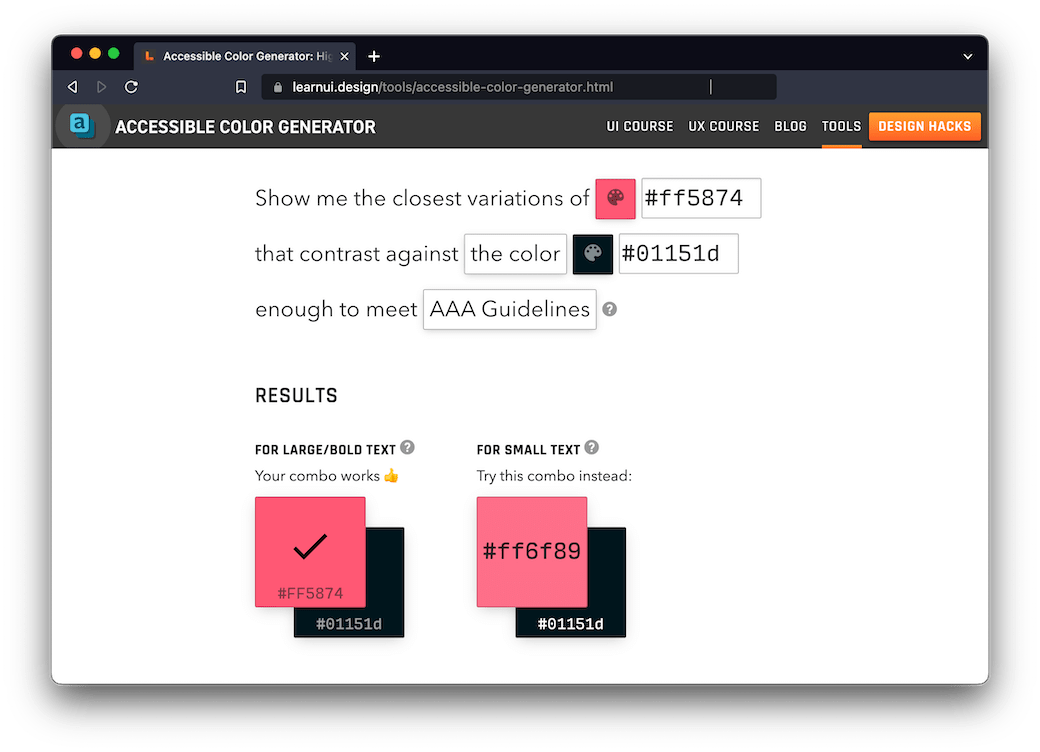1040x752 pixels.
Task: Click the Design Hacks button
Action: coord(925,126)
